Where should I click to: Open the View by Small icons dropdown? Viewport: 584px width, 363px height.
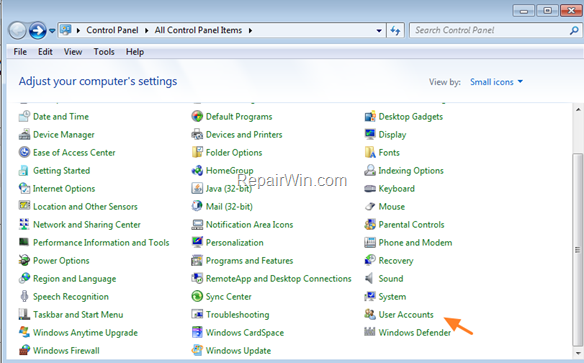click(x=496, y=82)
